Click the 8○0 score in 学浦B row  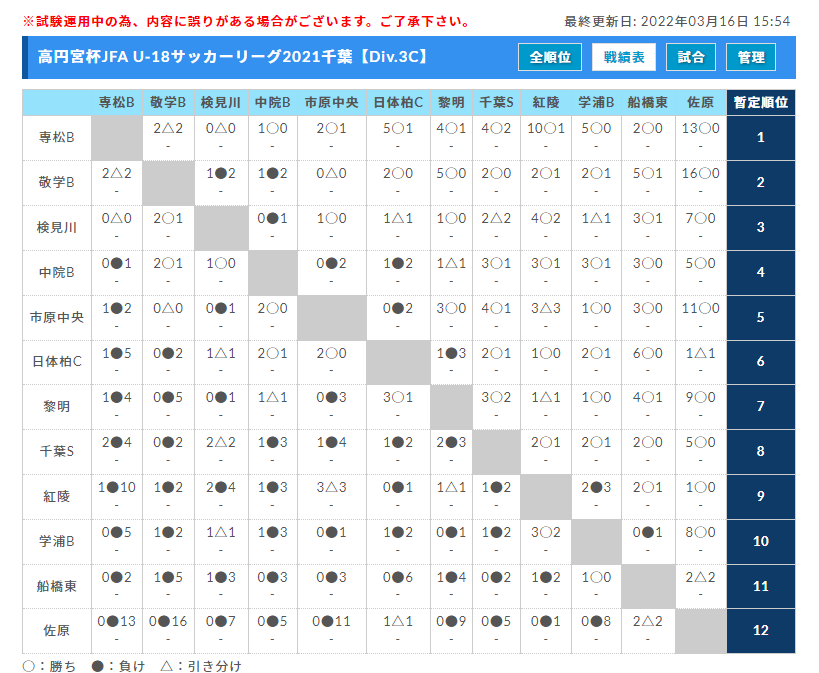coord(700,532)
